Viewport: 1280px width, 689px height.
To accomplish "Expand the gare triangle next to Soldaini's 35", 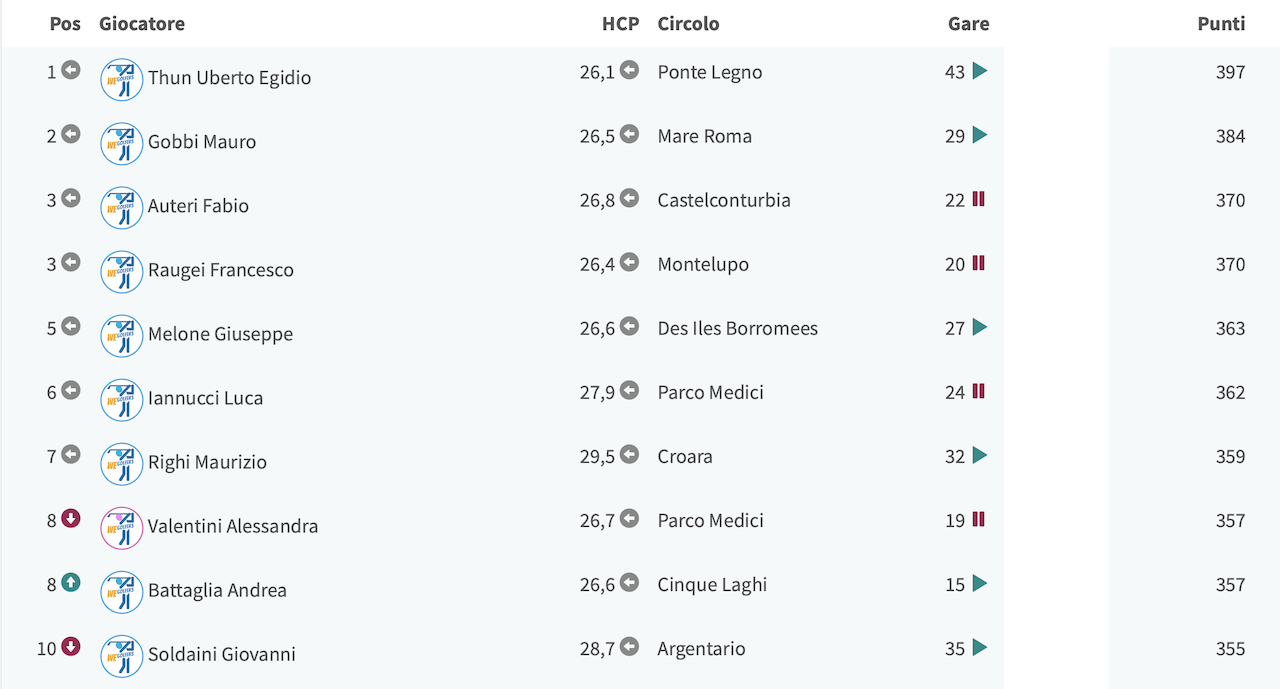I will tap(980, 647).
